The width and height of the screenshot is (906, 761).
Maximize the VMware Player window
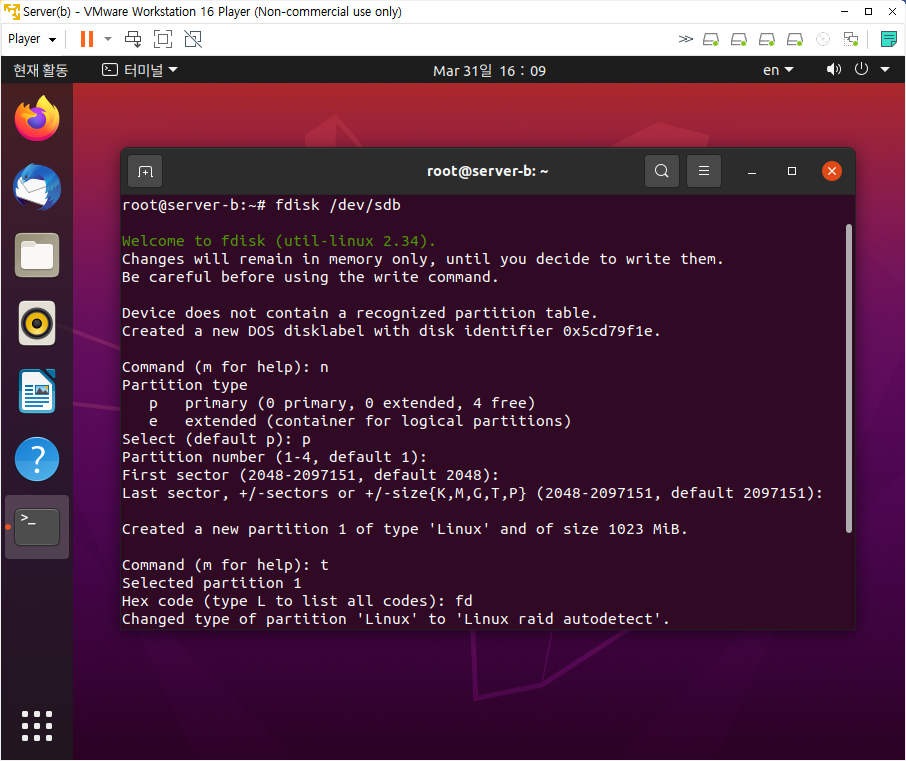pos(868,12)
